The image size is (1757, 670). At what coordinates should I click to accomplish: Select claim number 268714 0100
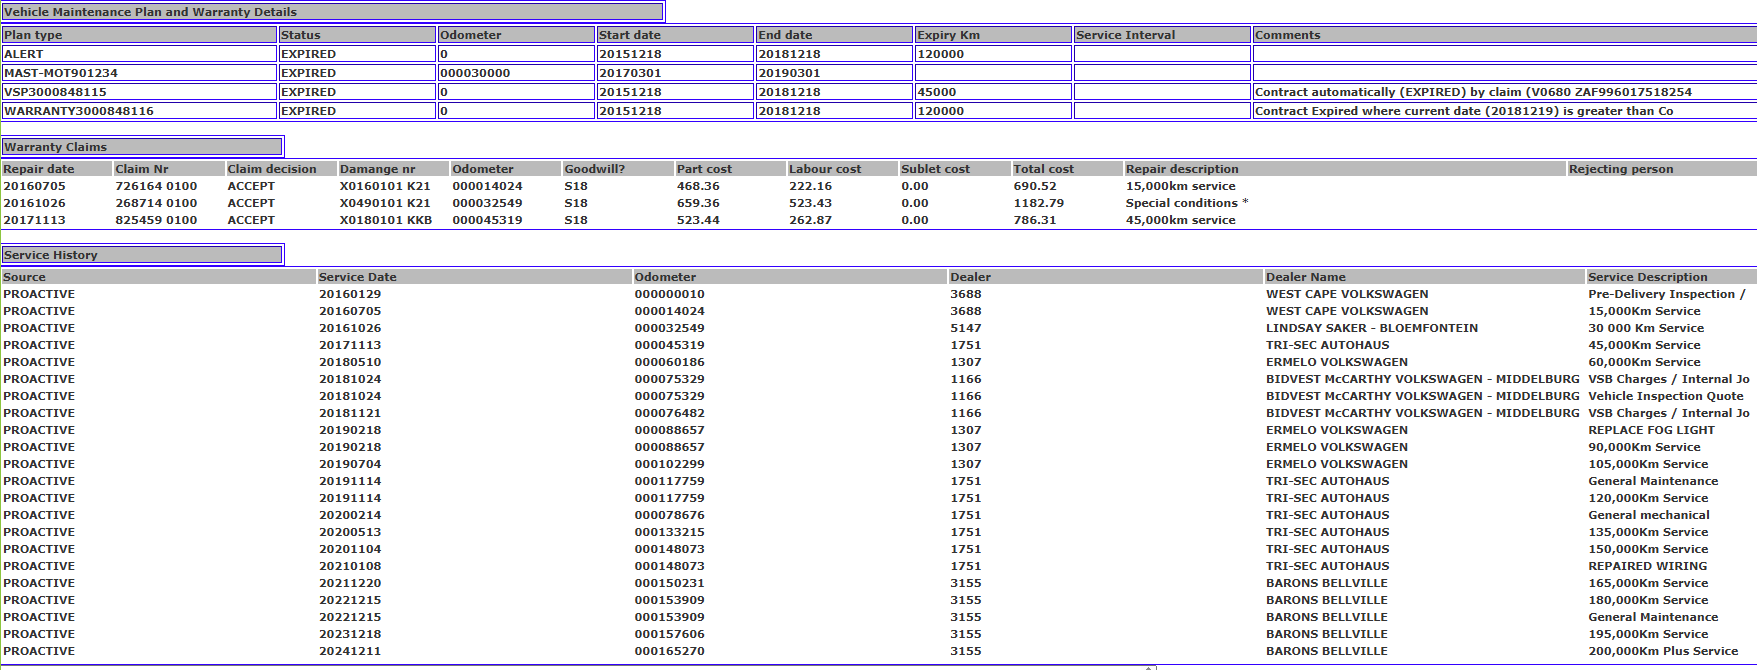(x=156, y=203)
